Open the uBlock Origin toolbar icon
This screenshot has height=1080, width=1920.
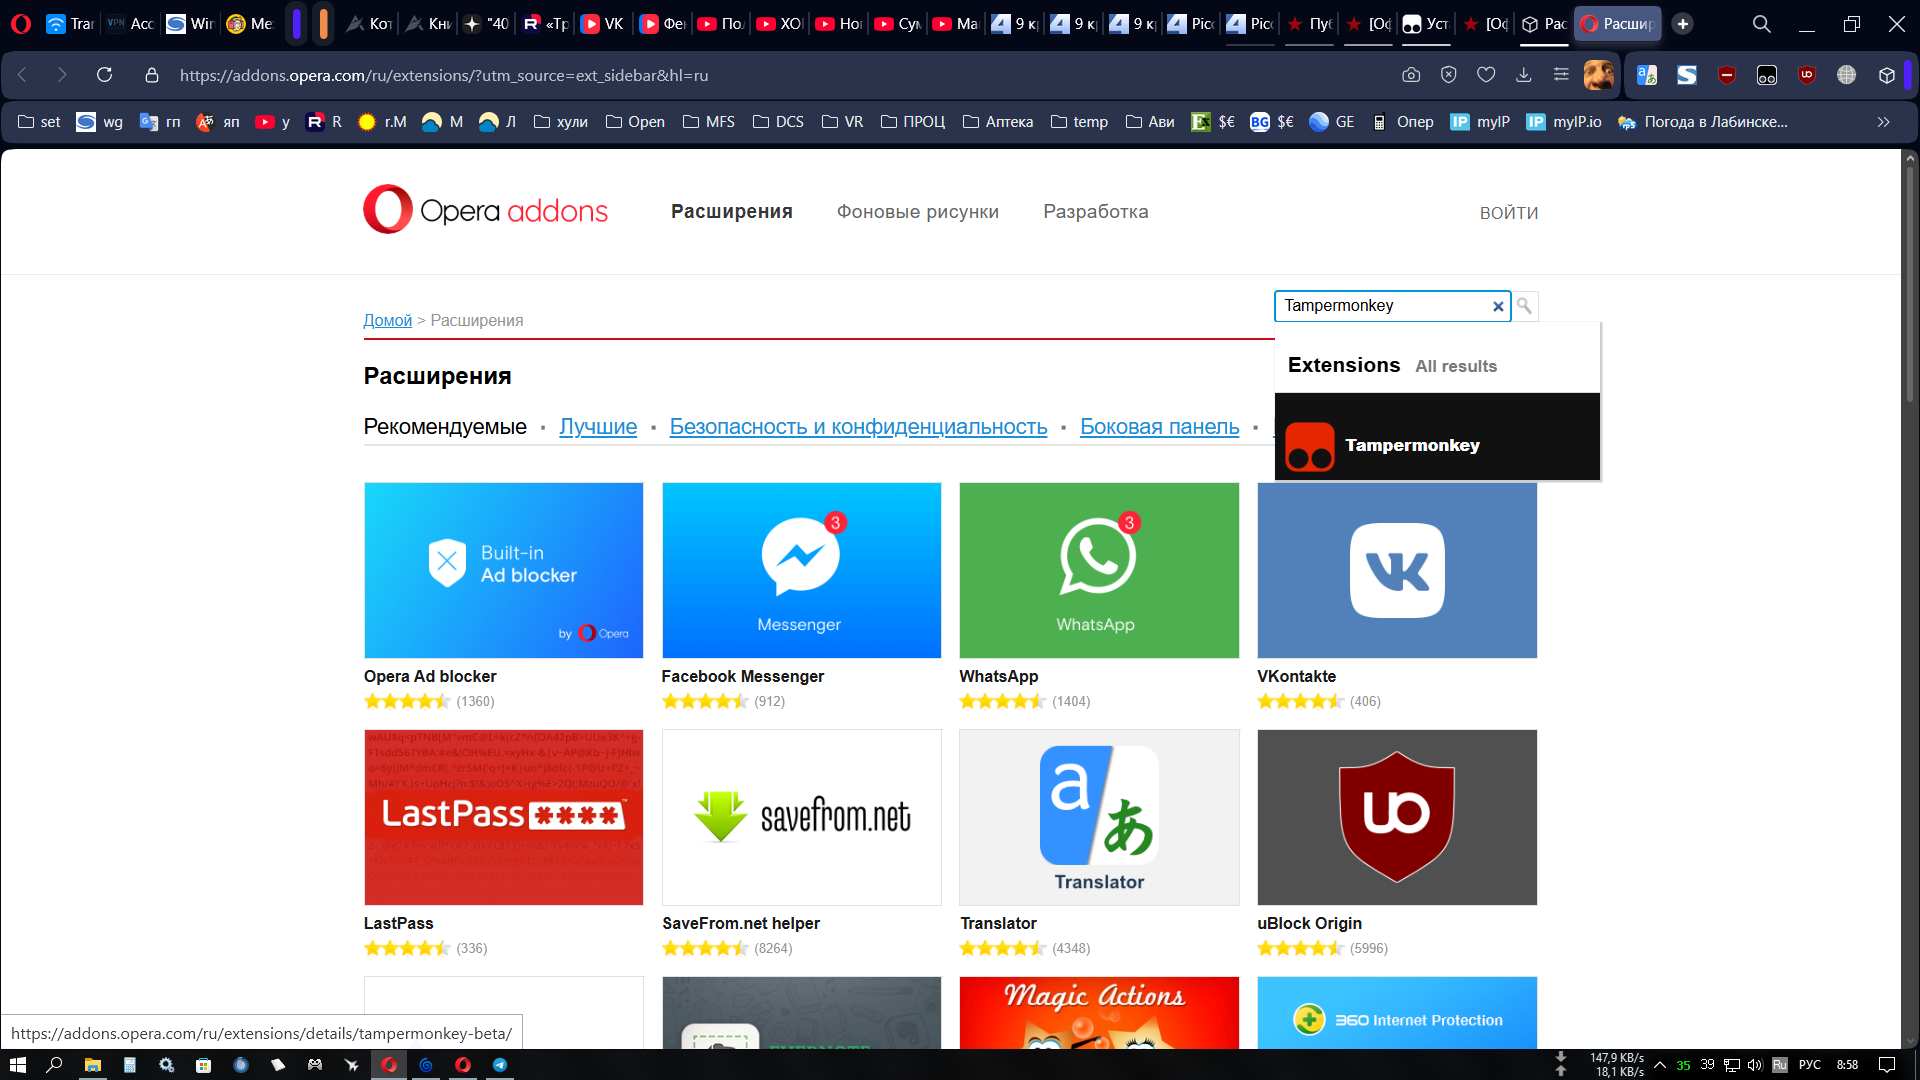pos(1807,75)
